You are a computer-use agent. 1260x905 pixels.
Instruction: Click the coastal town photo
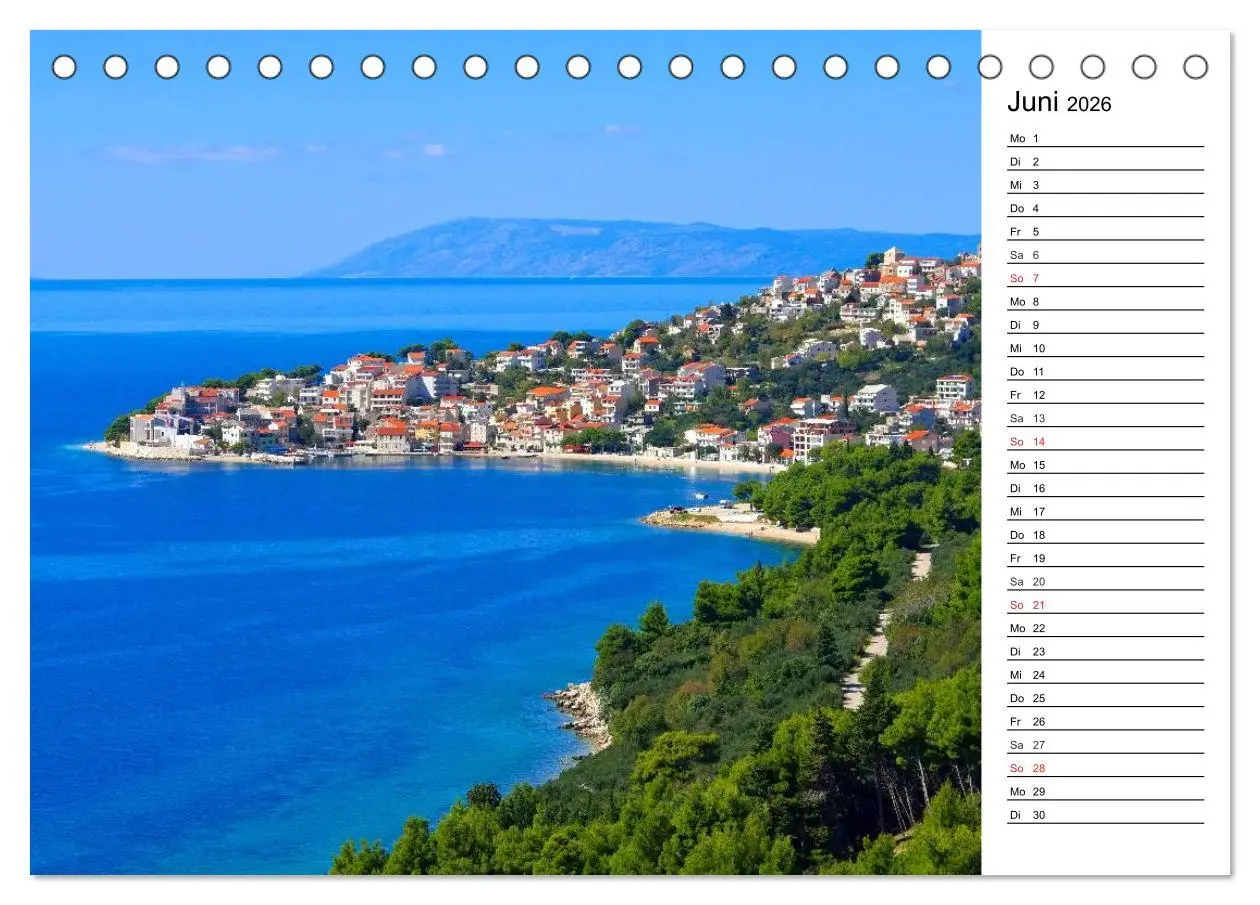[x=505, y=452]
